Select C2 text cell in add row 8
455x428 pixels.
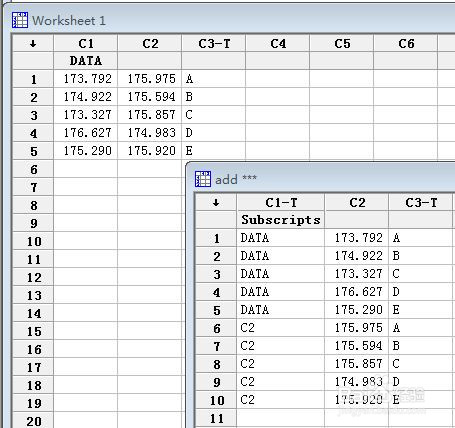pos(281,364)
